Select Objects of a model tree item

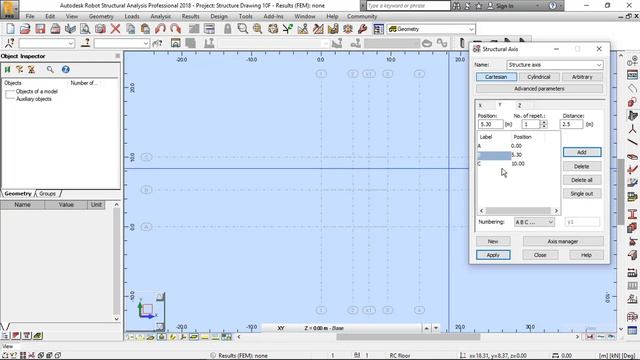point(37,91)
